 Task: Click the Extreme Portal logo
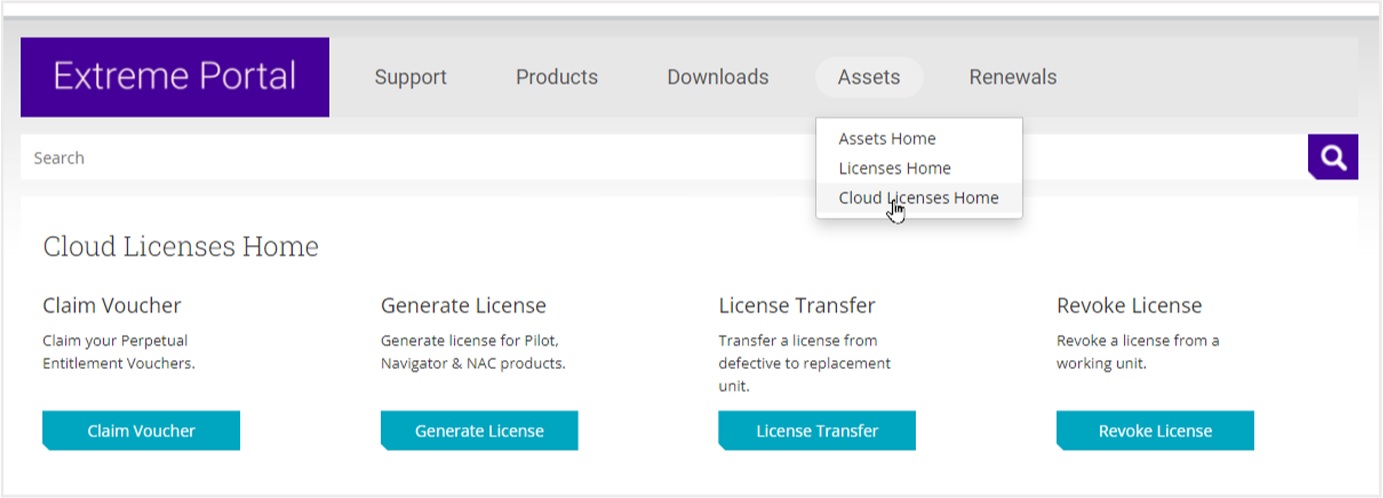(175, 77)
